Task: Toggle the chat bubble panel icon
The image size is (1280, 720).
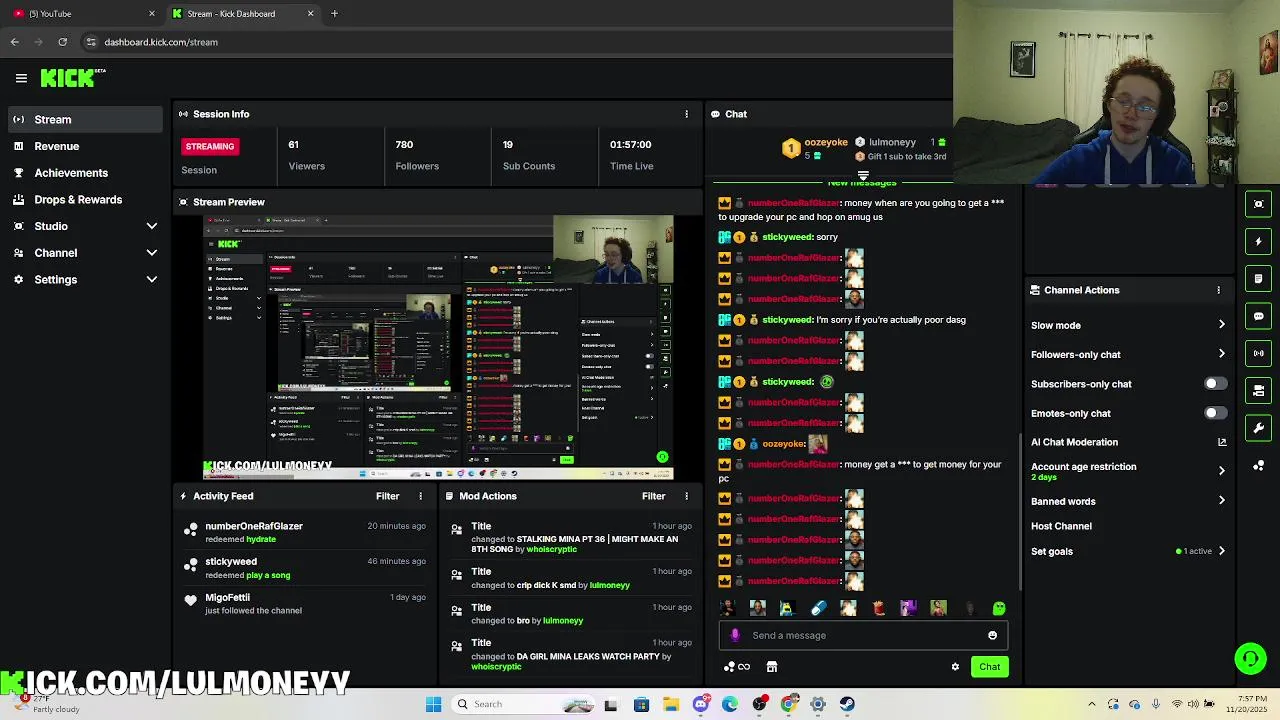Action: 1259,316
